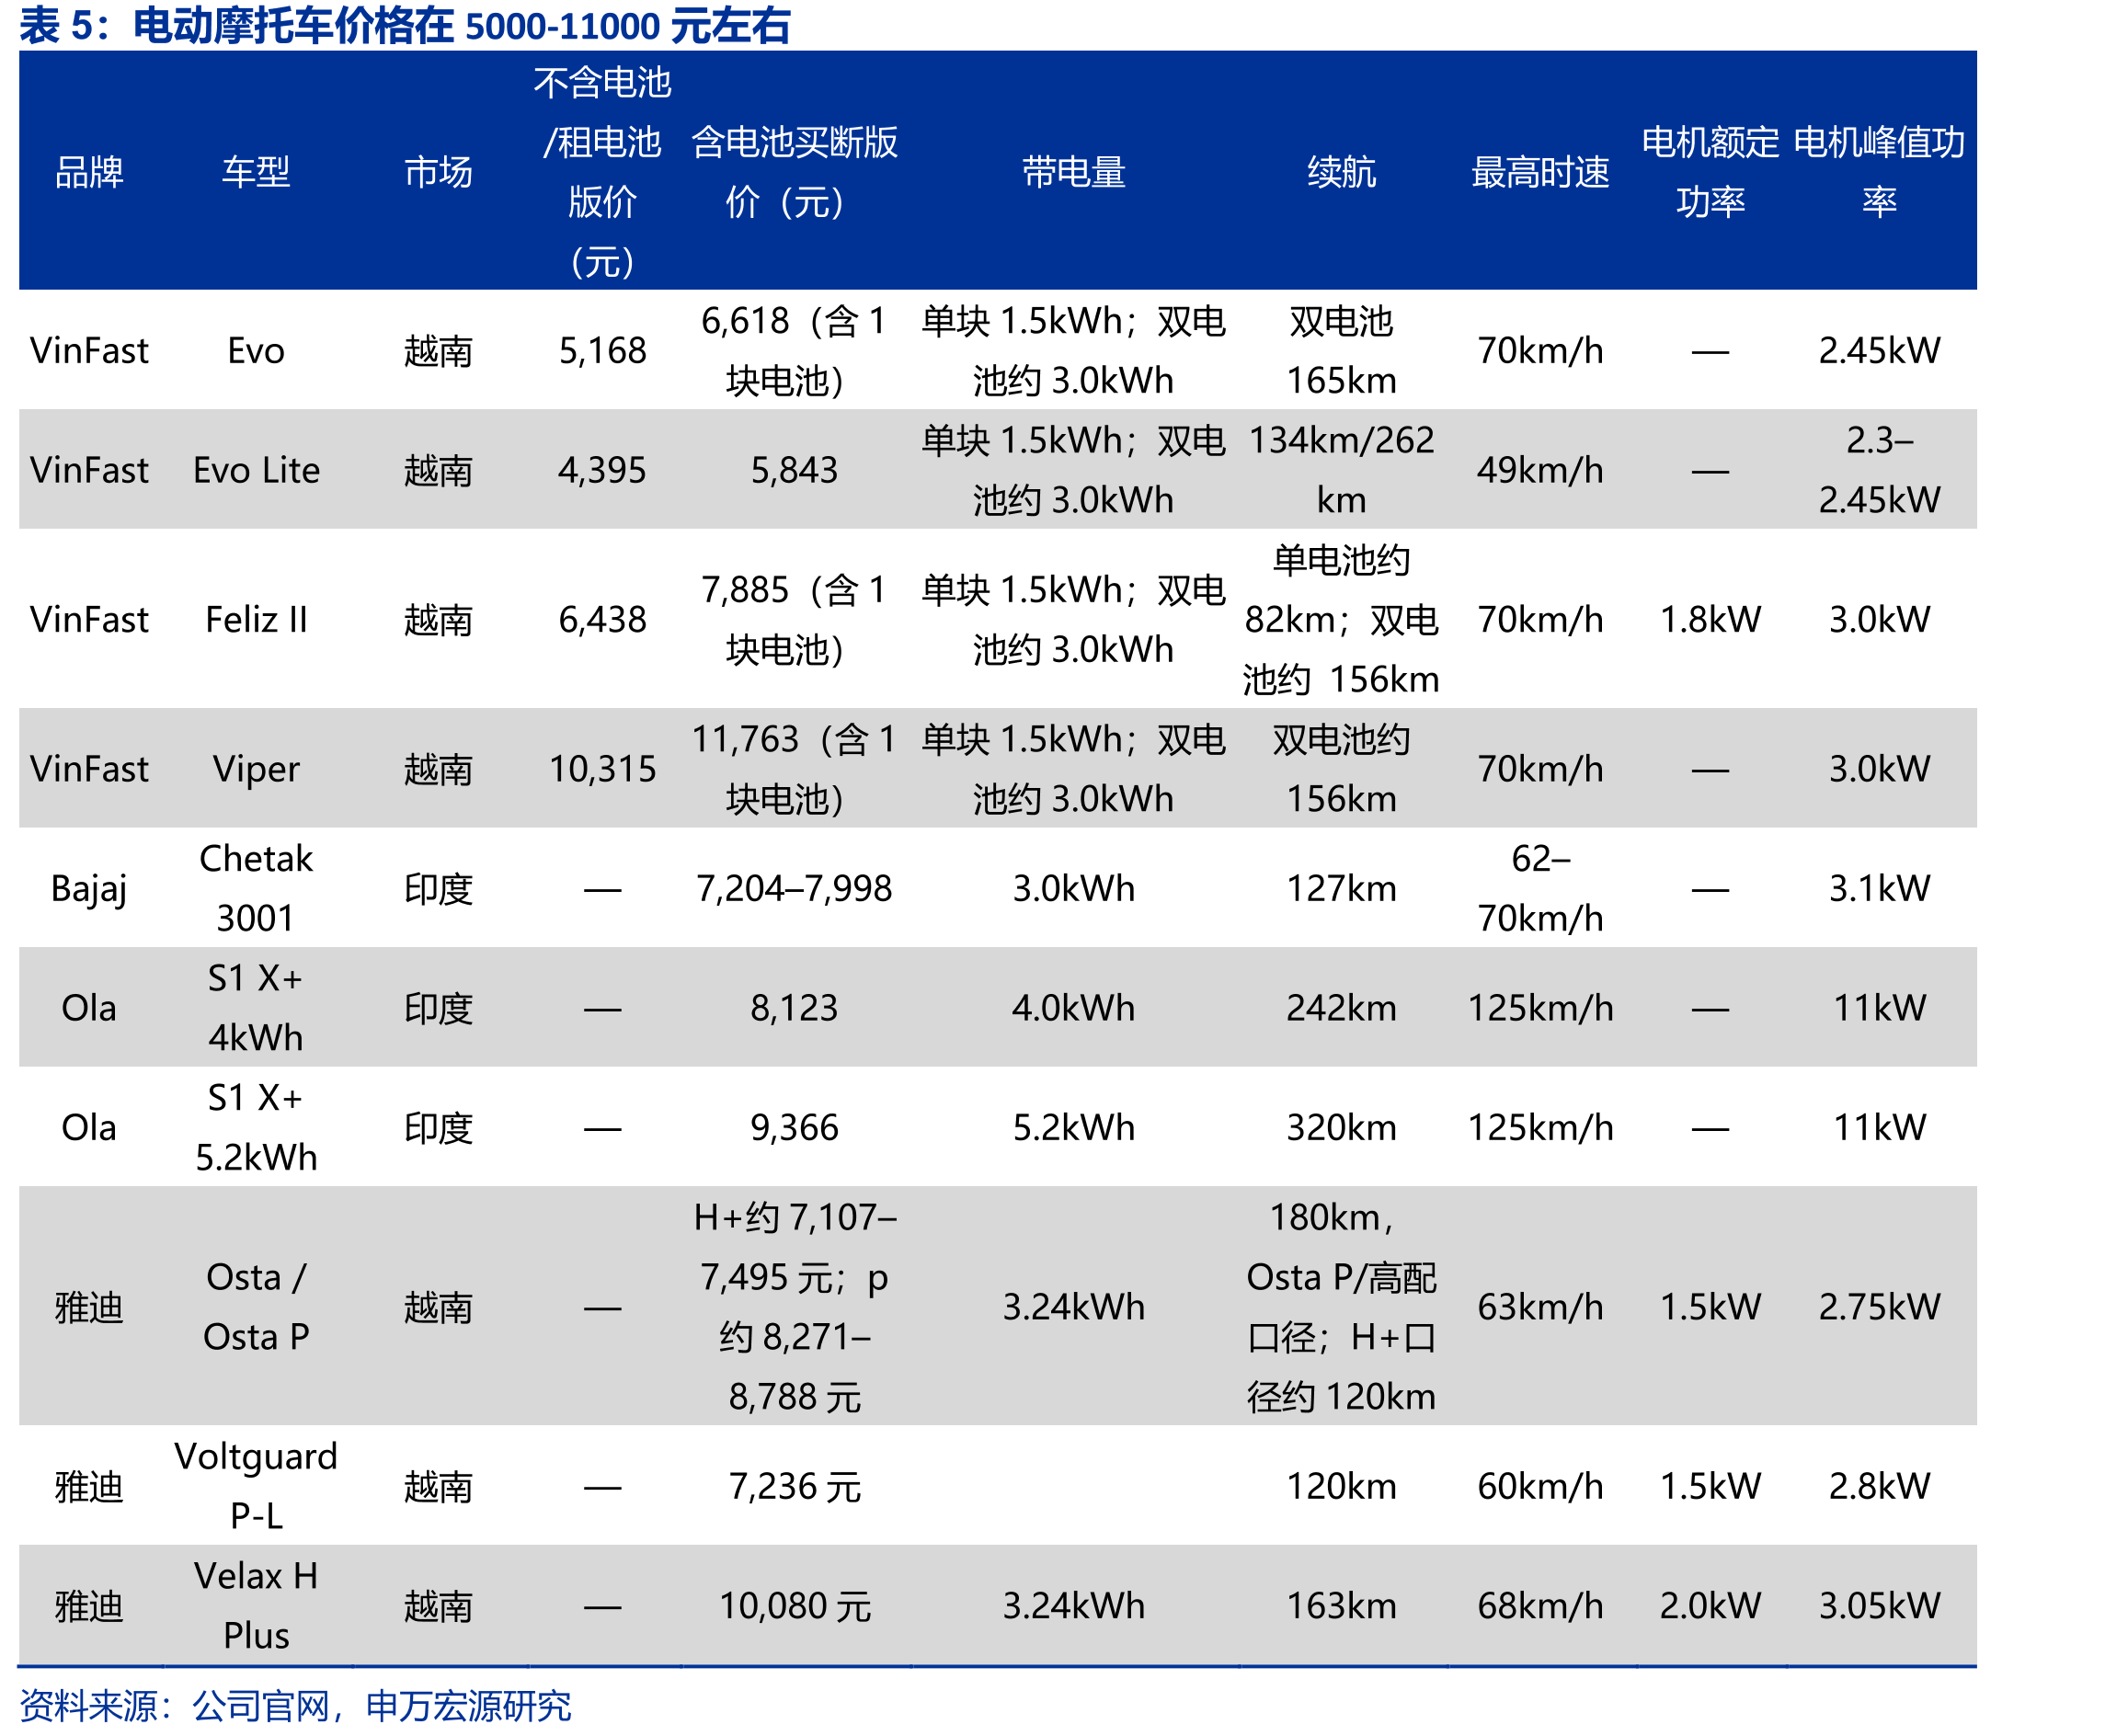Click the '电机额定功率' column header

(x=1710, y=172)
